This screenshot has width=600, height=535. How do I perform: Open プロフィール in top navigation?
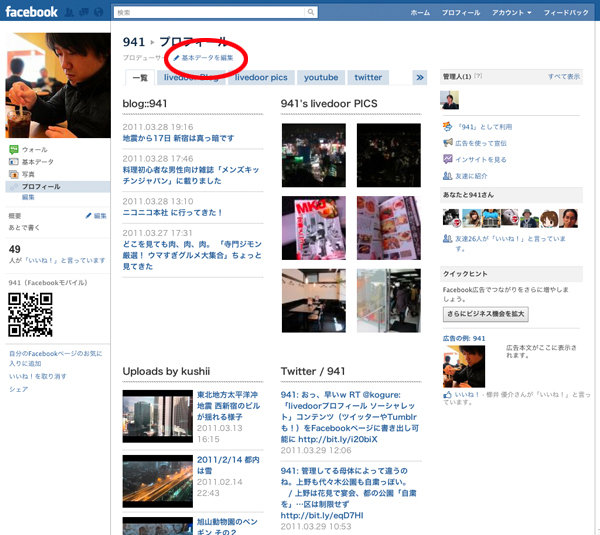(461, 13)
